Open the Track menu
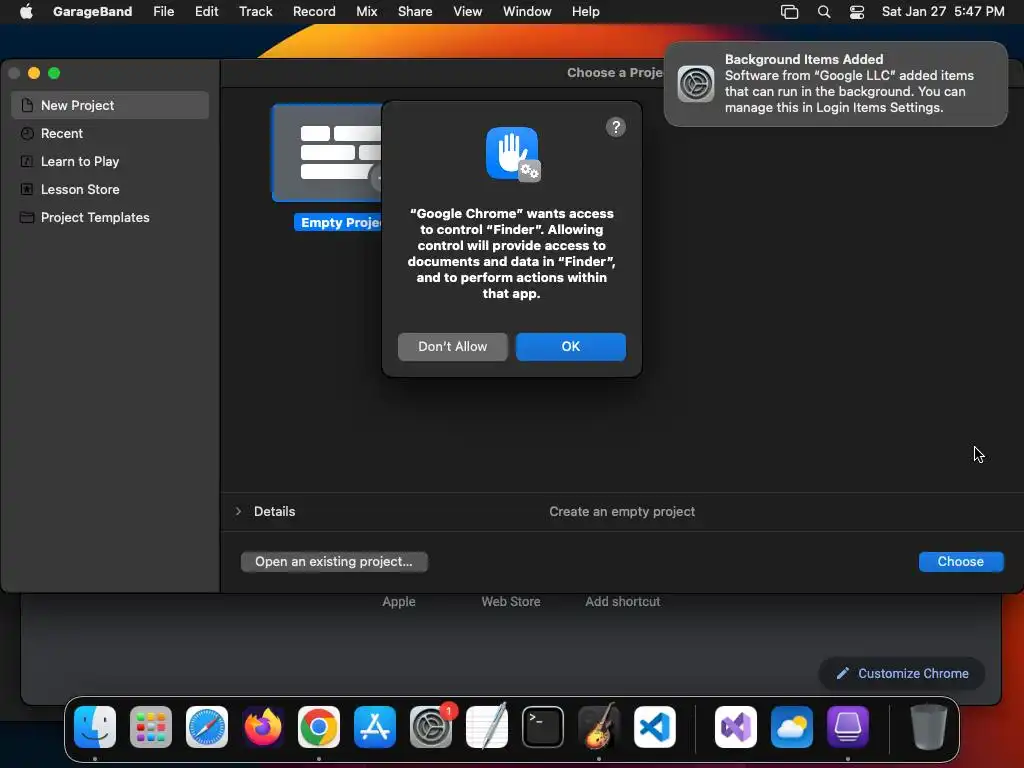Image resolution: width=1024 pixels, height=768 pixels. pos(255,12)
